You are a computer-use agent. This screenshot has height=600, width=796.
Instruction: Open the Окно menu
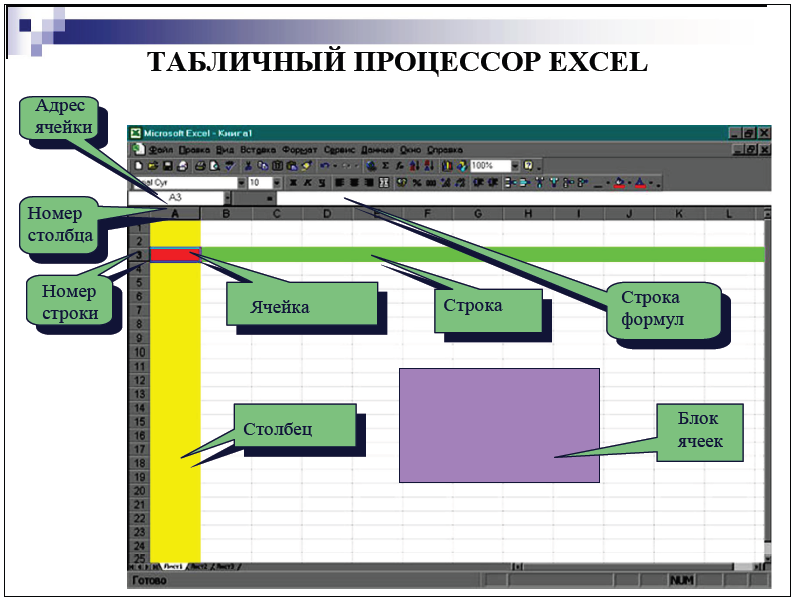(x=410, y=150)
